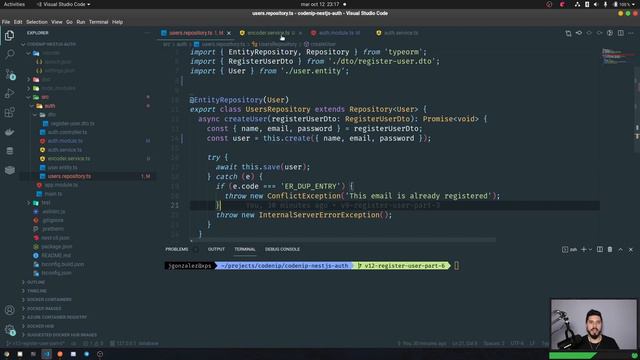Open the Docker view in activity bar
The height and width of the screenshot is (360, 640).
pos(9,132)
